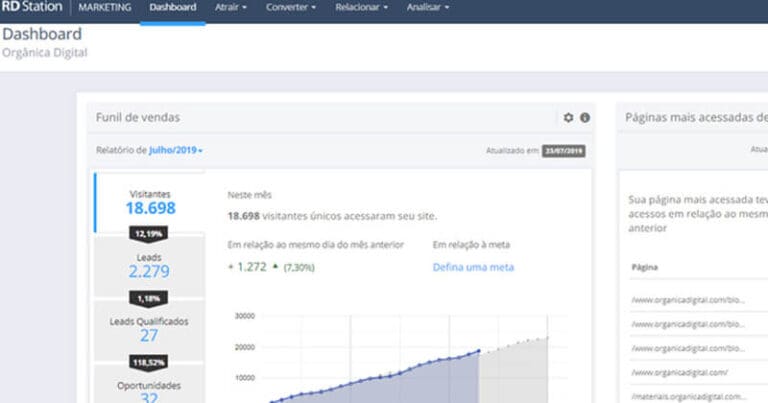The width and height of the screenshot is (768, 403).
Task: Select the Leads funnel stage
Action: 149,265
